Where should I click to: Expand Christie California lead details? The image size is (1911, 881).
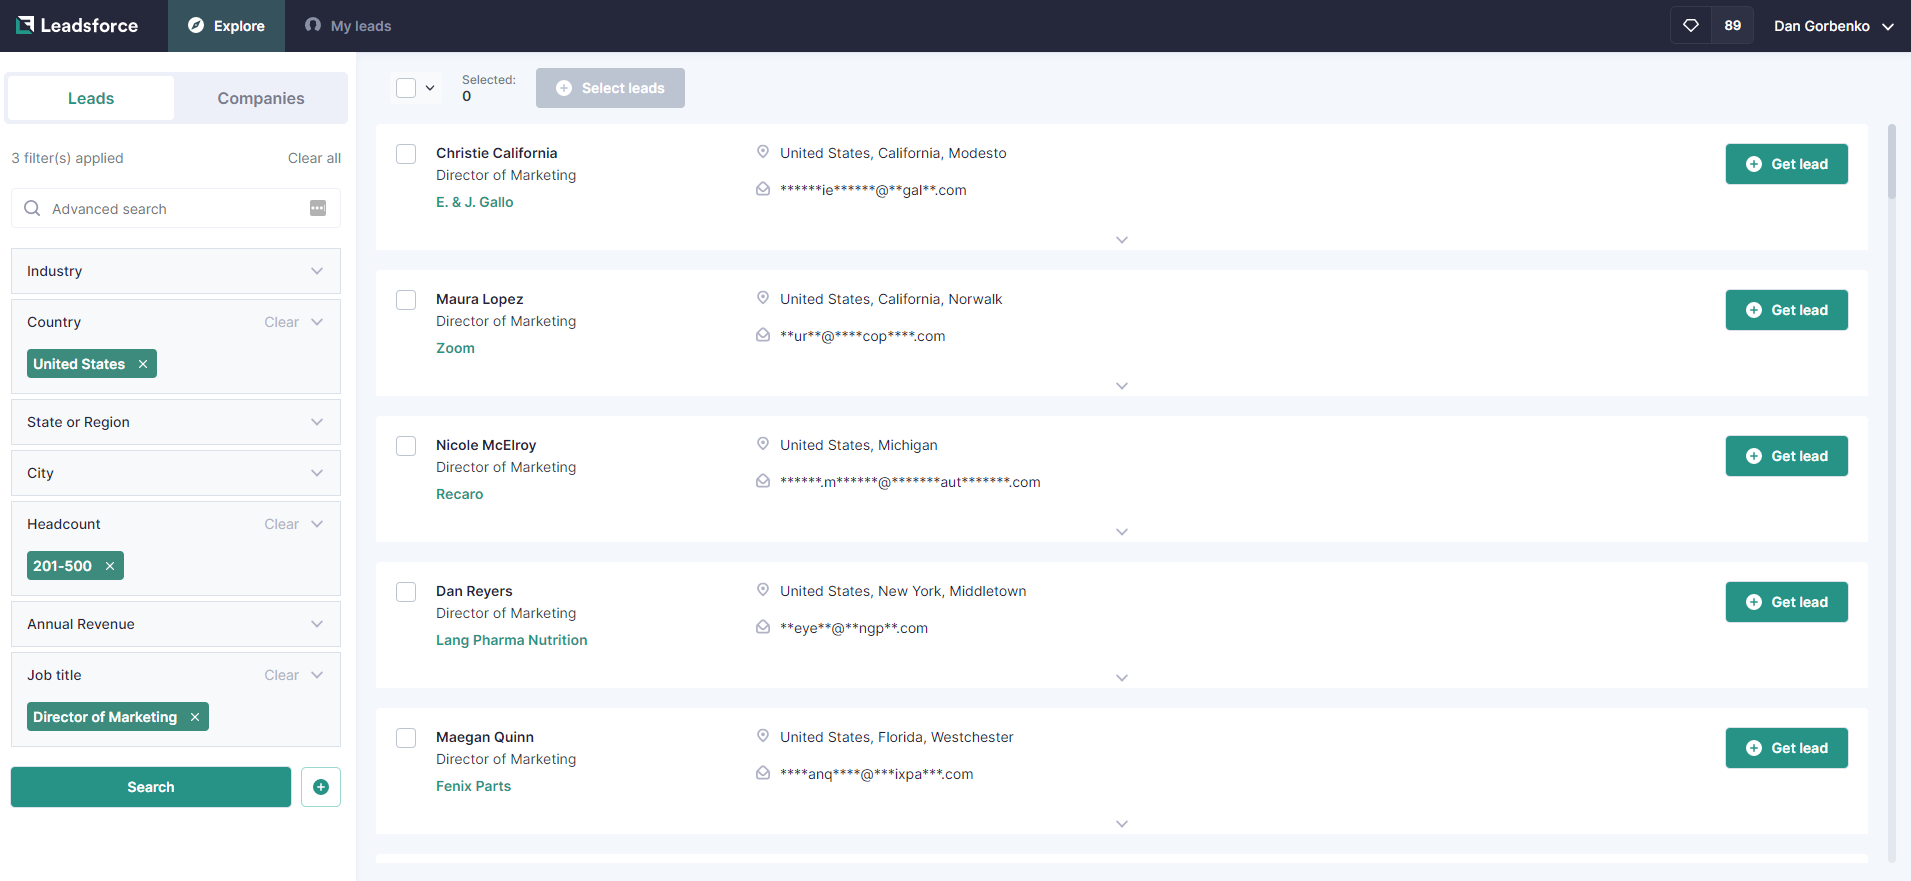click(x=1122, y=240)
